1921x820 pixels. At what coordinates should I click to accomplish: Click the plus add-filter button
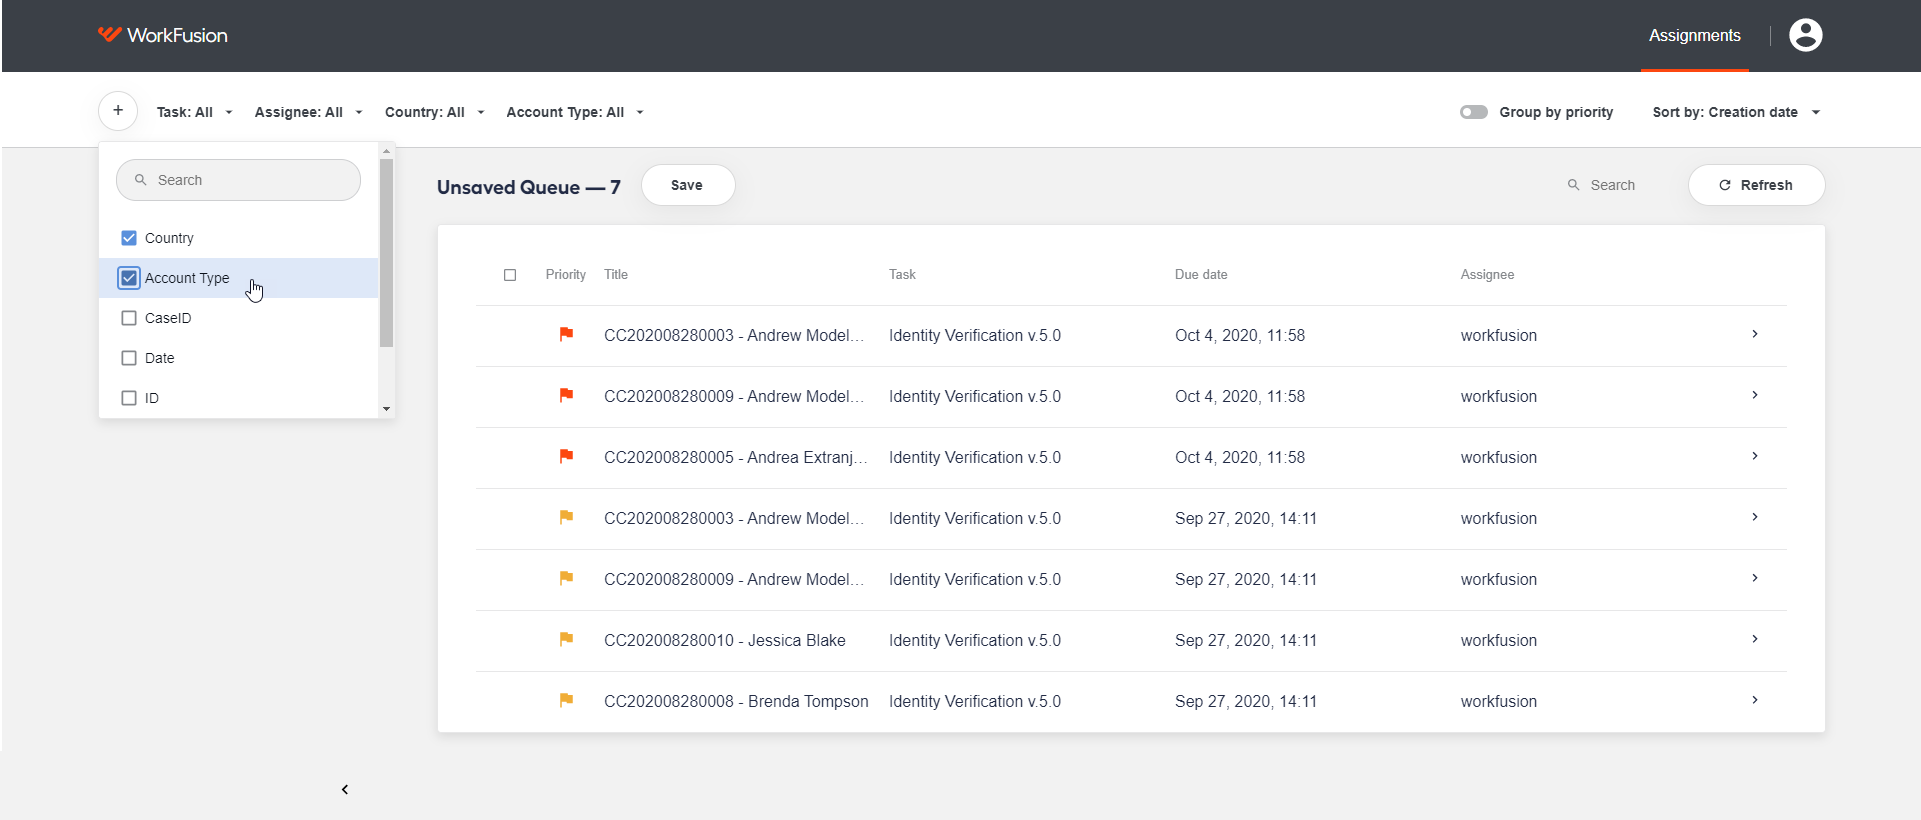click(118, 111)
